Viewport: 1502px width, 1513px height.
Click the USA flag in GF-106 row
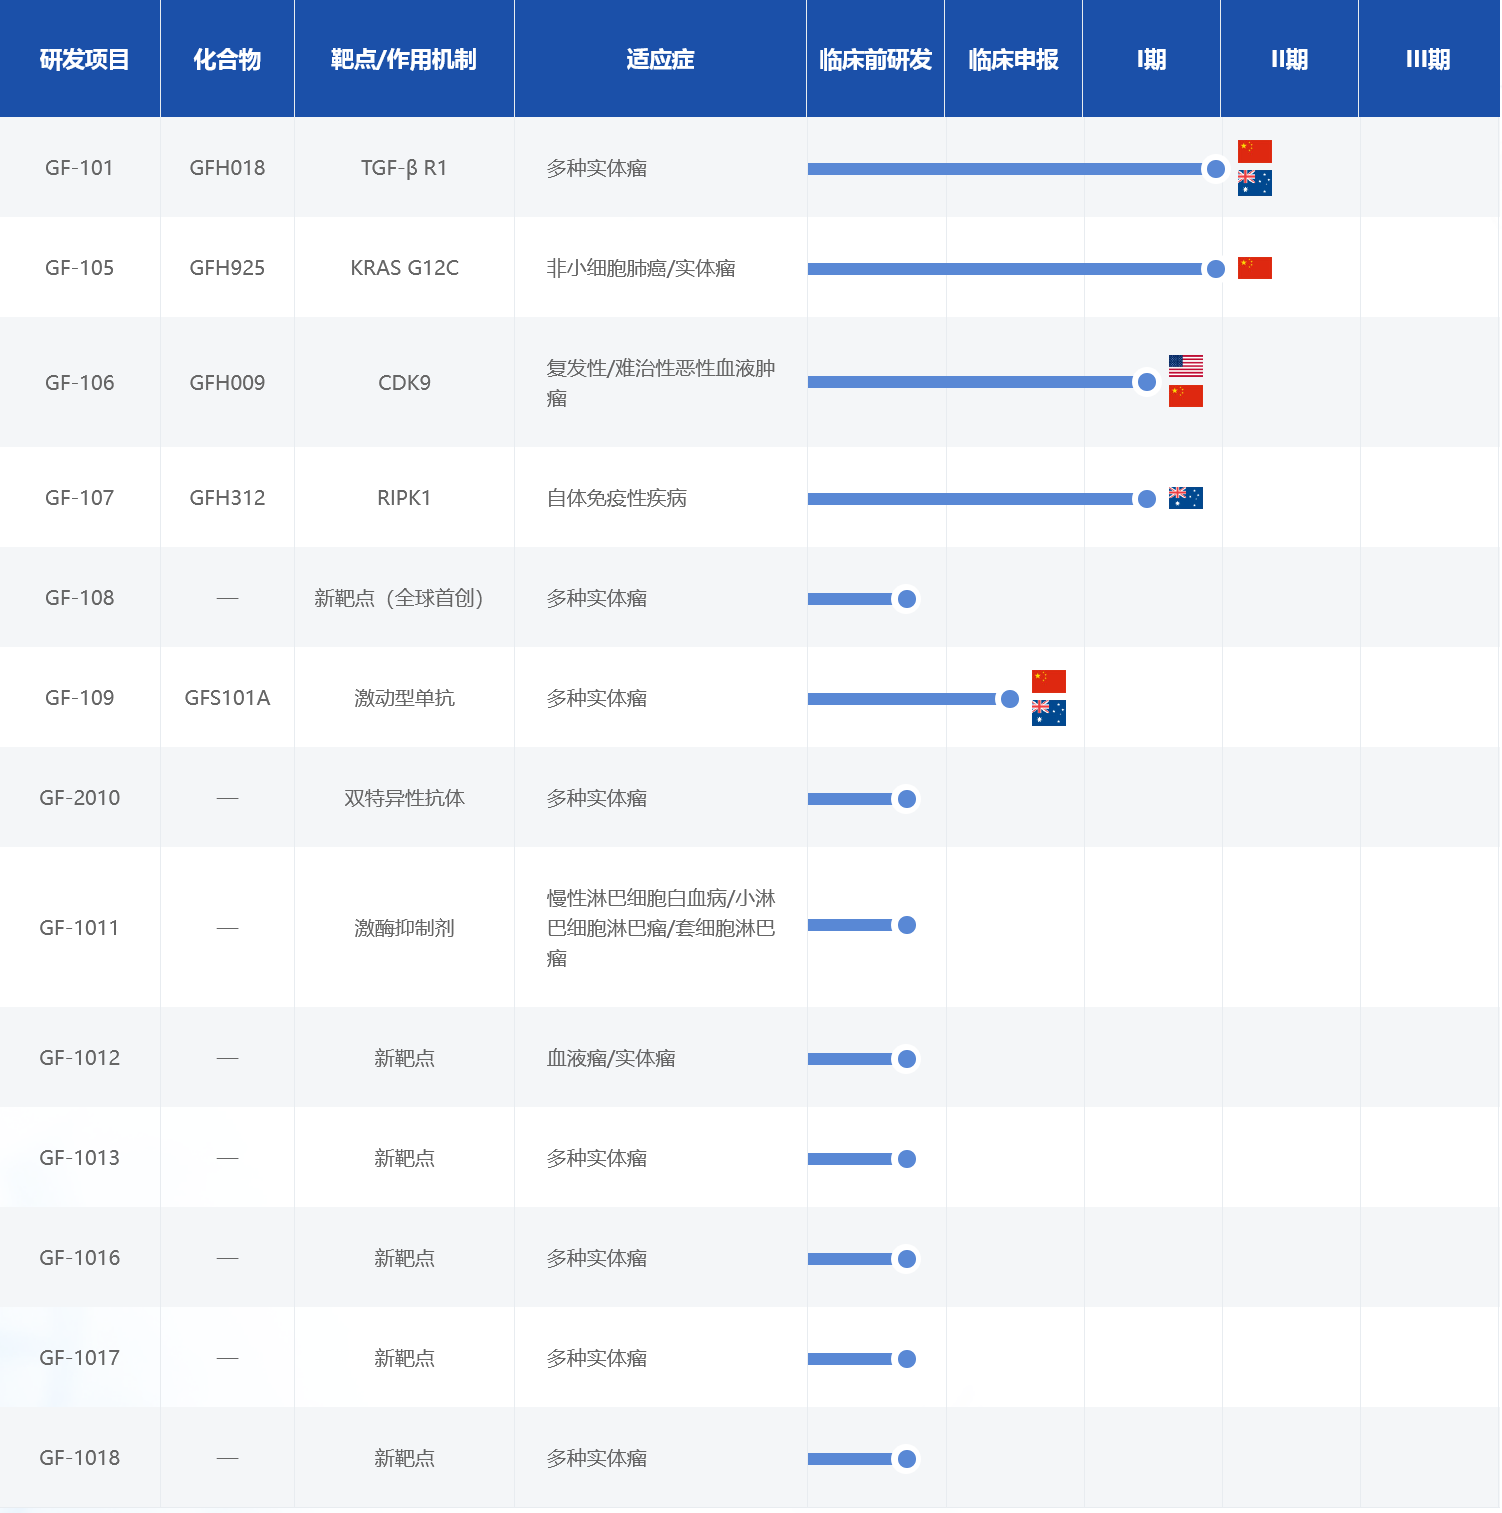pos(1185,366)
